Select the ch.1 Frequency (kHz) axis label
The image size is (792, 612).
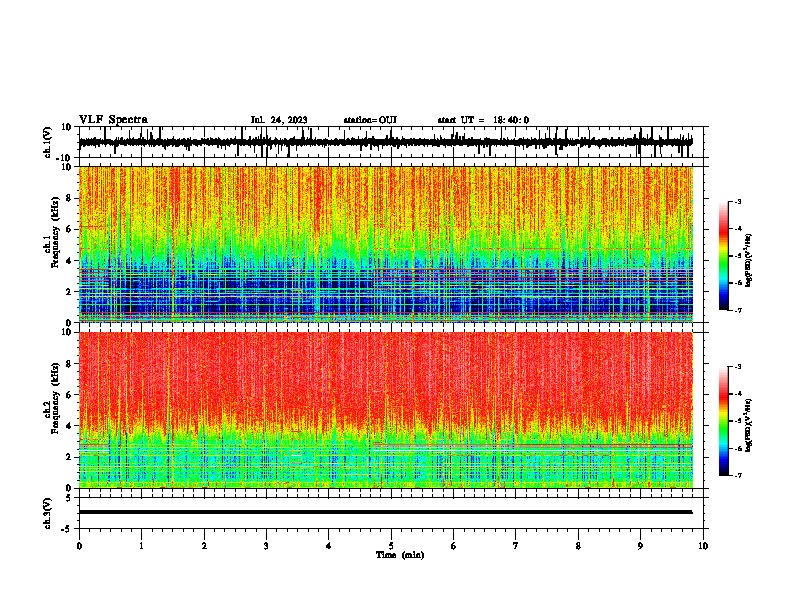coord(52,232)
